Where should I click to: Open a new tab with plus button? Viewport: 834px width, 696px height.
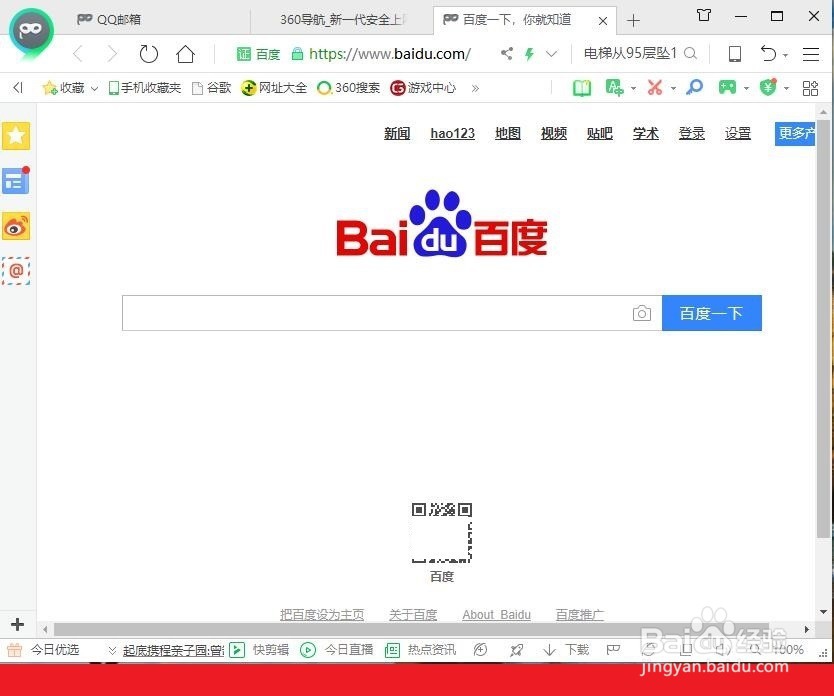coord(633,21)
